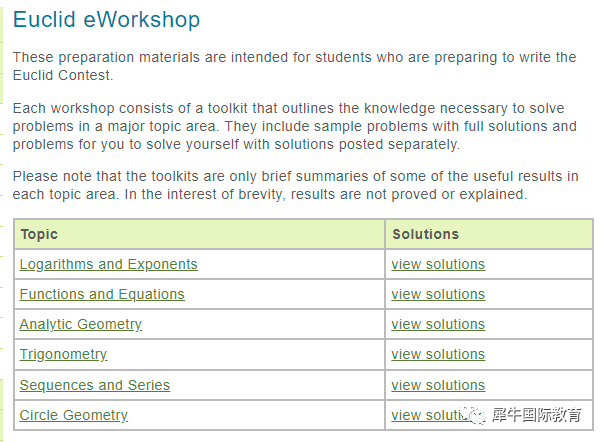The image size is (601, 442).
Task: Open the Logarithms and Exponents link
Action: tap(108, 264)
